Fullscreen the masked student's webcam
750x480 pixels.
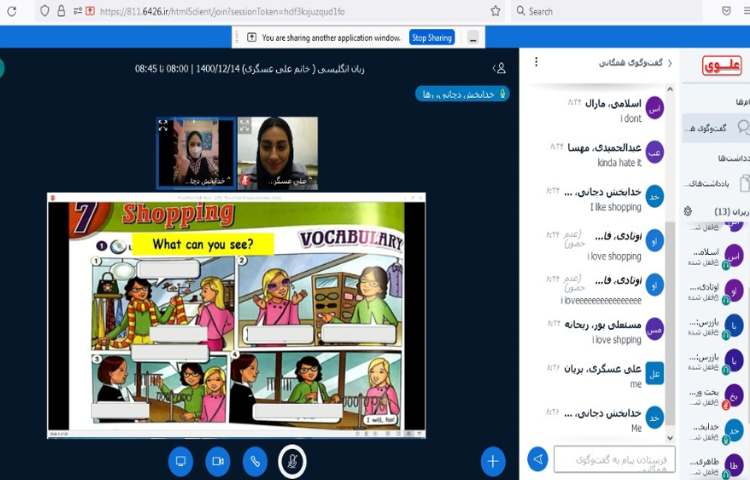(x=163, y=125)
